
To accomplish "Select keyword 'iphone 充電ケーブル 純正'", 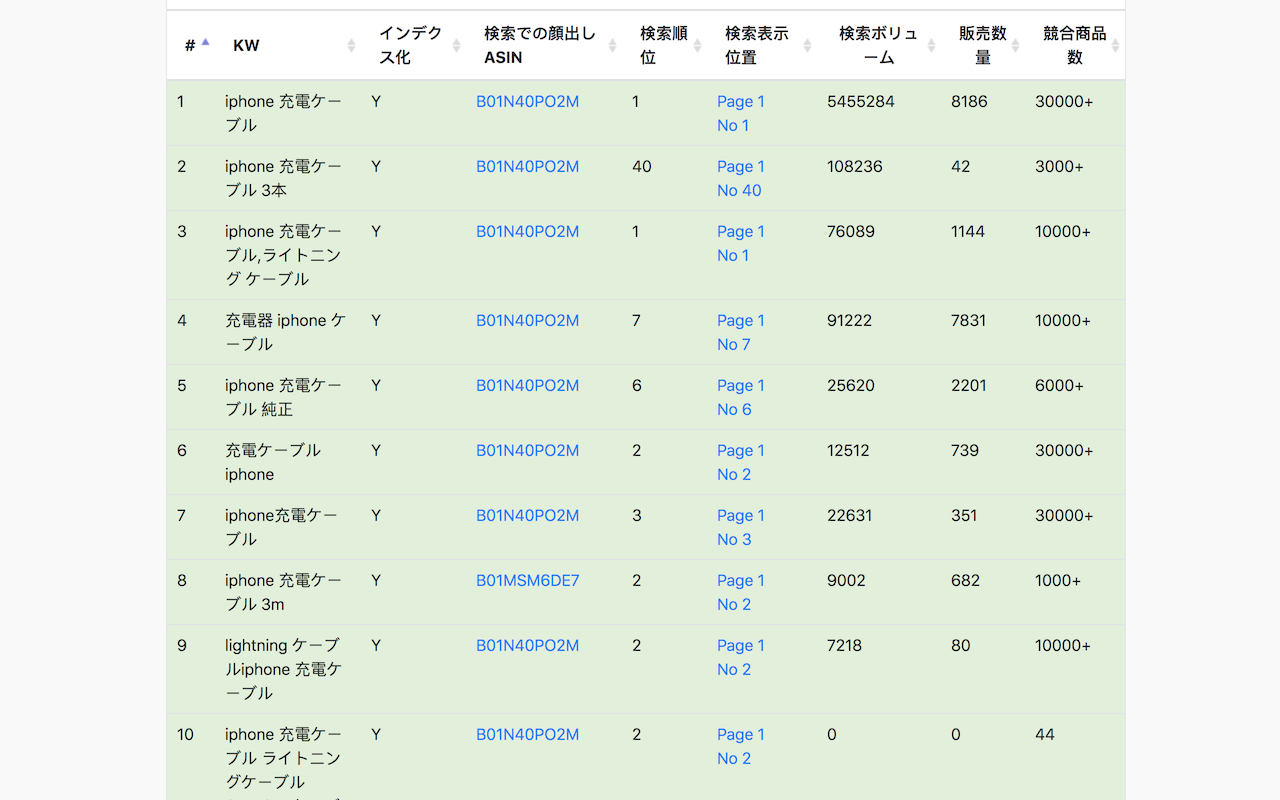I will point(283,397).
